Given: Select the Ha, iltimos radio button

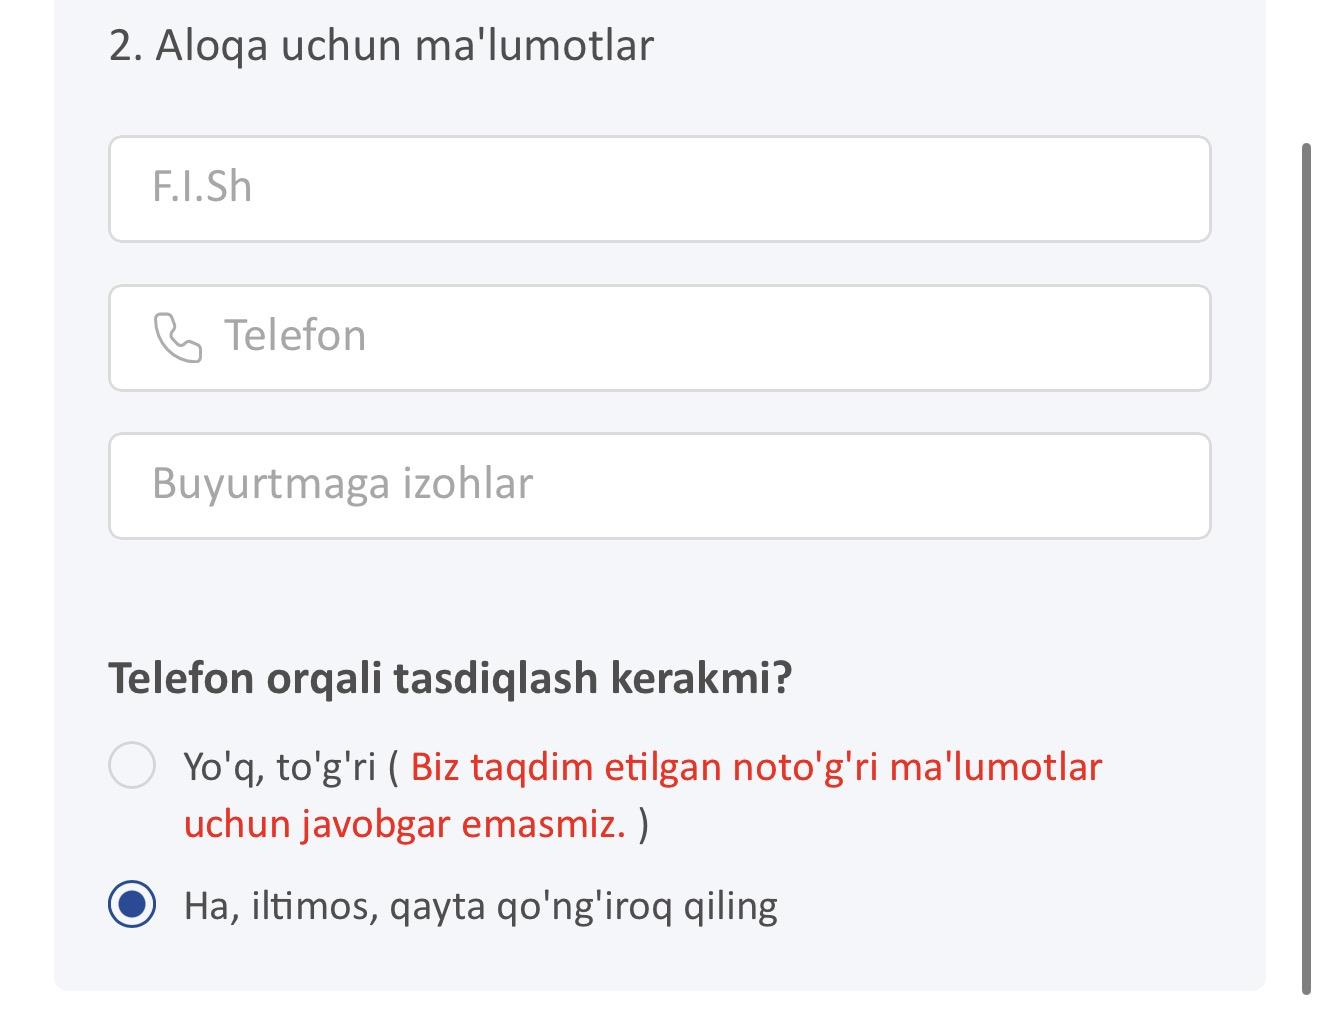Looking at the screenshot, I should [x=132, y=904].
